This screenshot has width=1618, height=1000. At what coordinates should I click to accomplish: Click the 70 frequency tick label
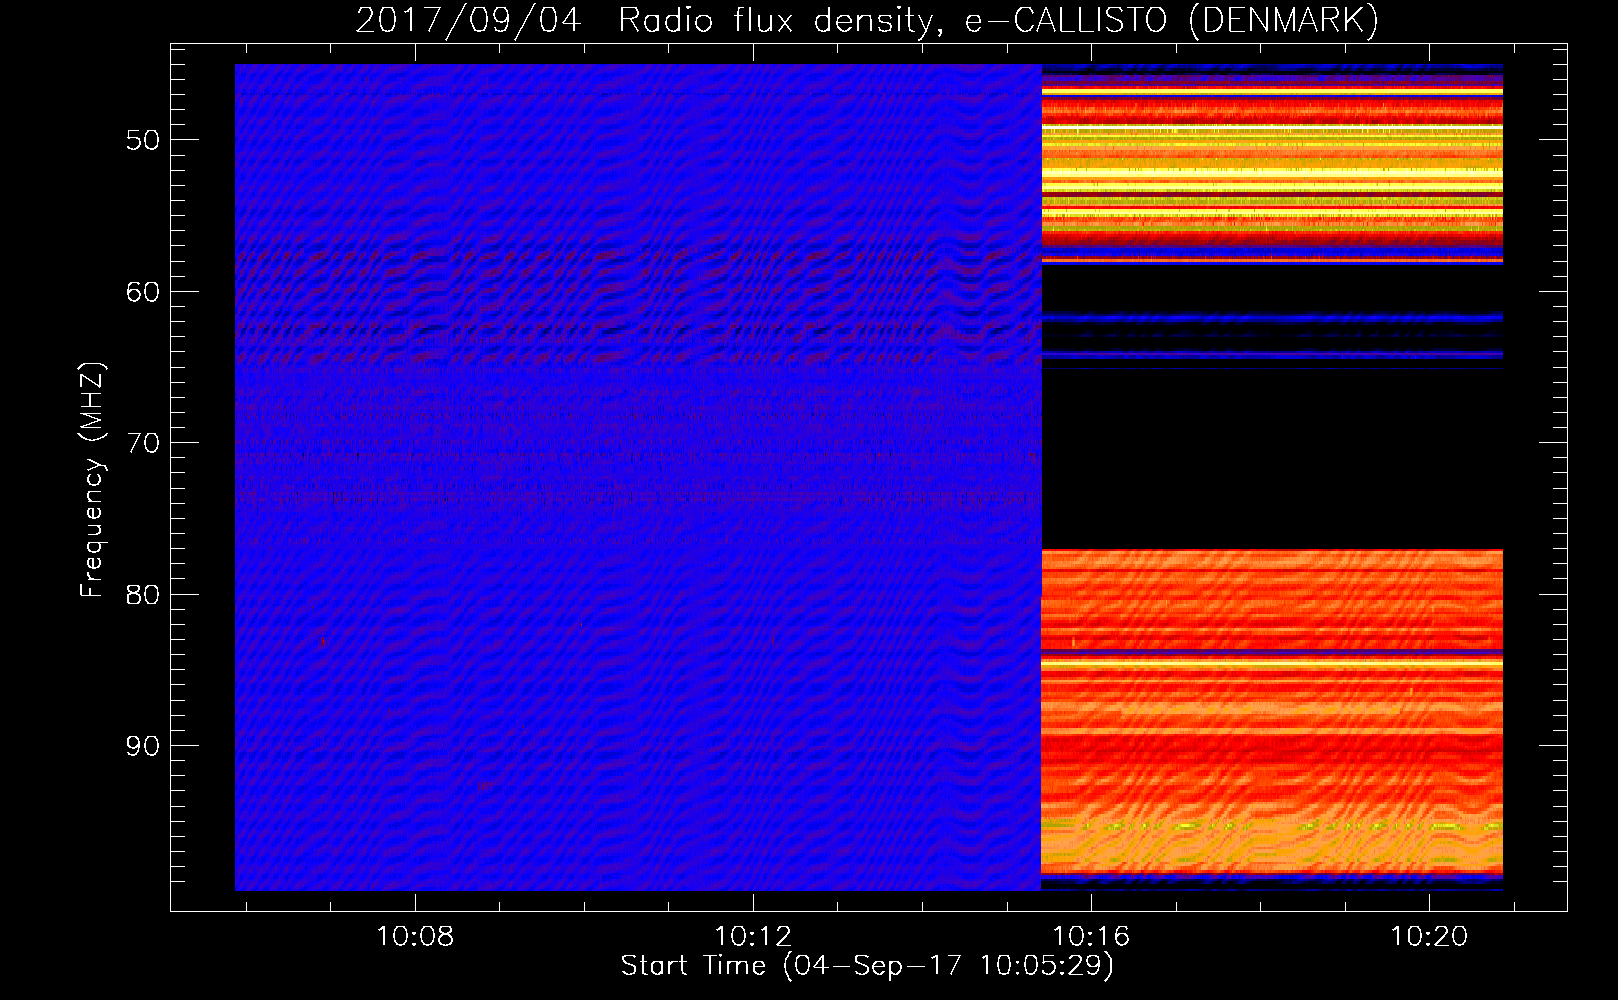(143, 443)
